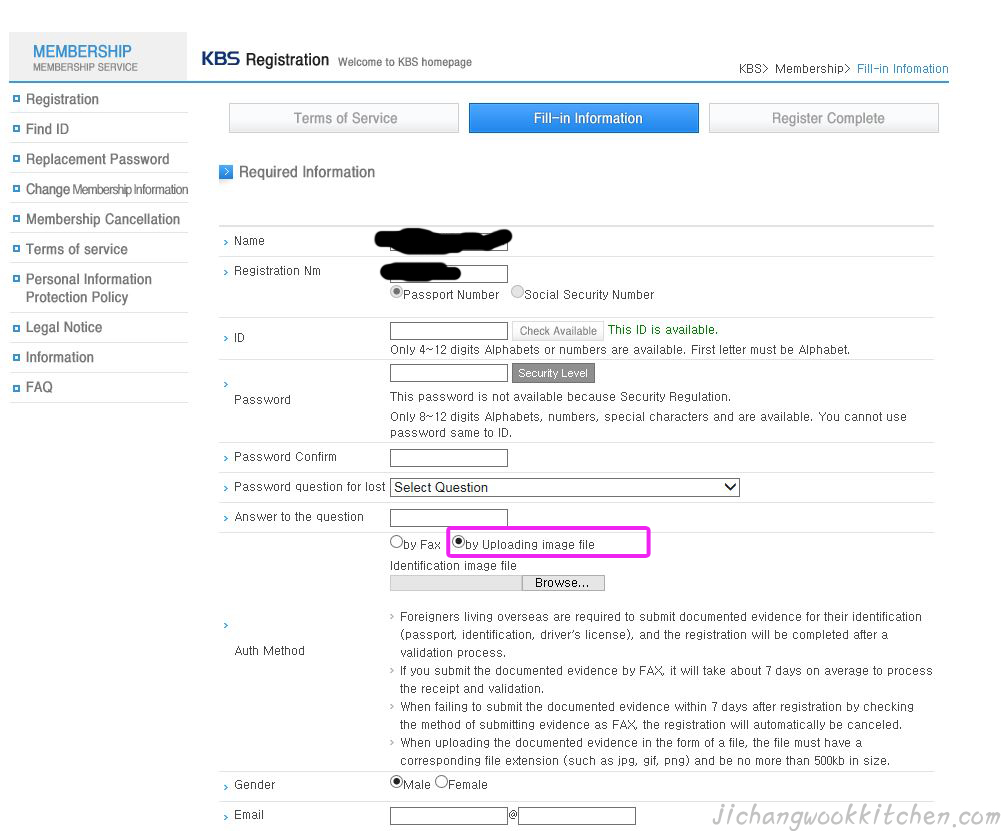Click the ID input field
Image resolution: width=1001 pixels, height=831 pixels.
pos(448,331)
